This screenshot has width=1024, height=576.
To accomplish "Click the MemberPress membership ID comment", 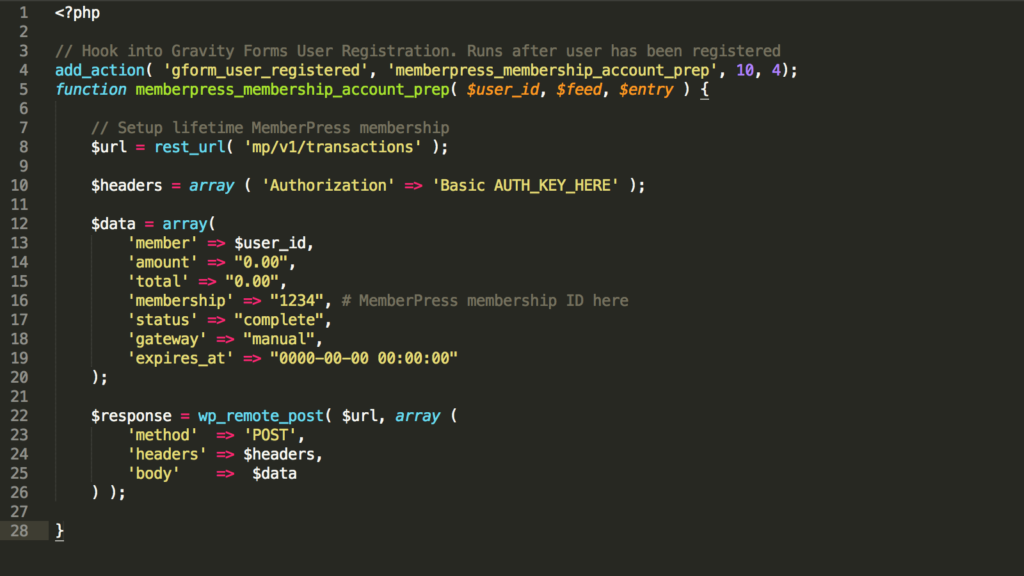I will point(485,300).
